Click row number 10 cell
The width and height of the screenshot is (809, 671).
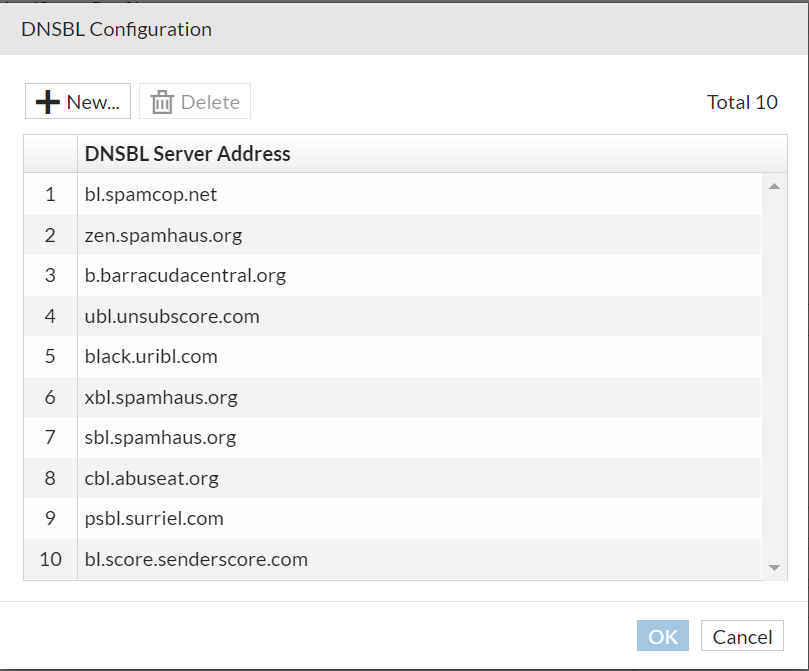pos(50,560)
